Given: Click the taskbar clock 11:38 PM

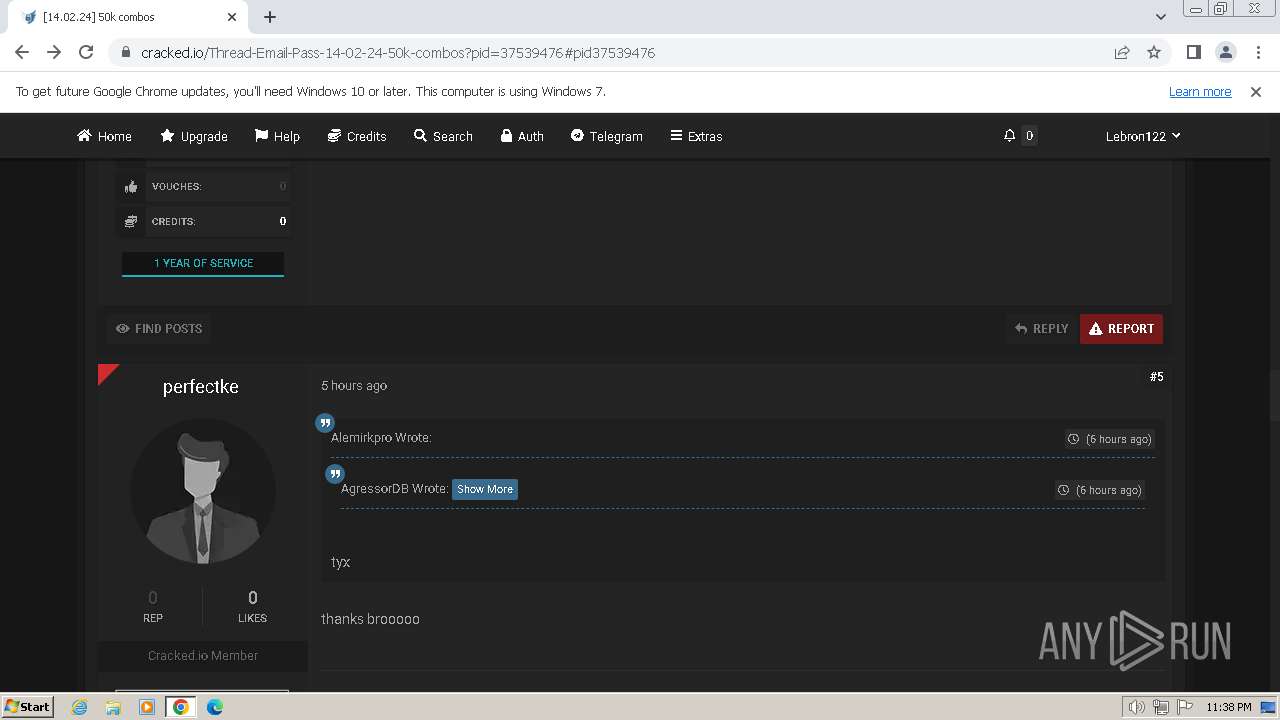Looking at the screenshot, I should (x=1228, y=707).
